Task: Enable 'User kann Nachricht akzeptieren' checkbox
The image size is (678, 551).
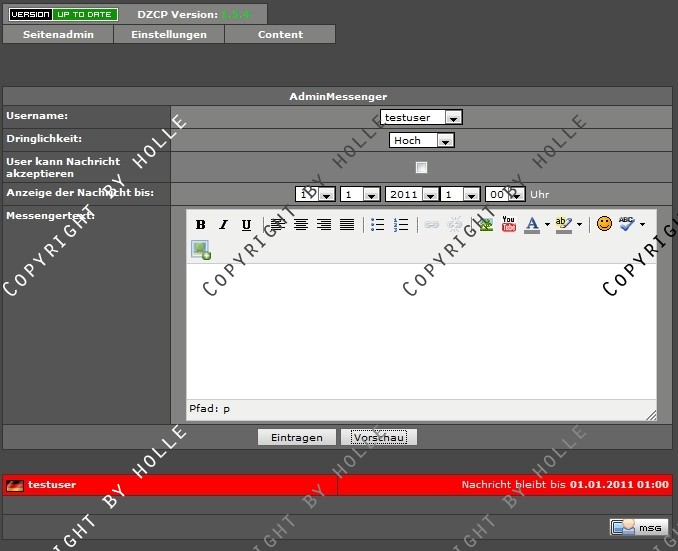Action: [421, 167]
